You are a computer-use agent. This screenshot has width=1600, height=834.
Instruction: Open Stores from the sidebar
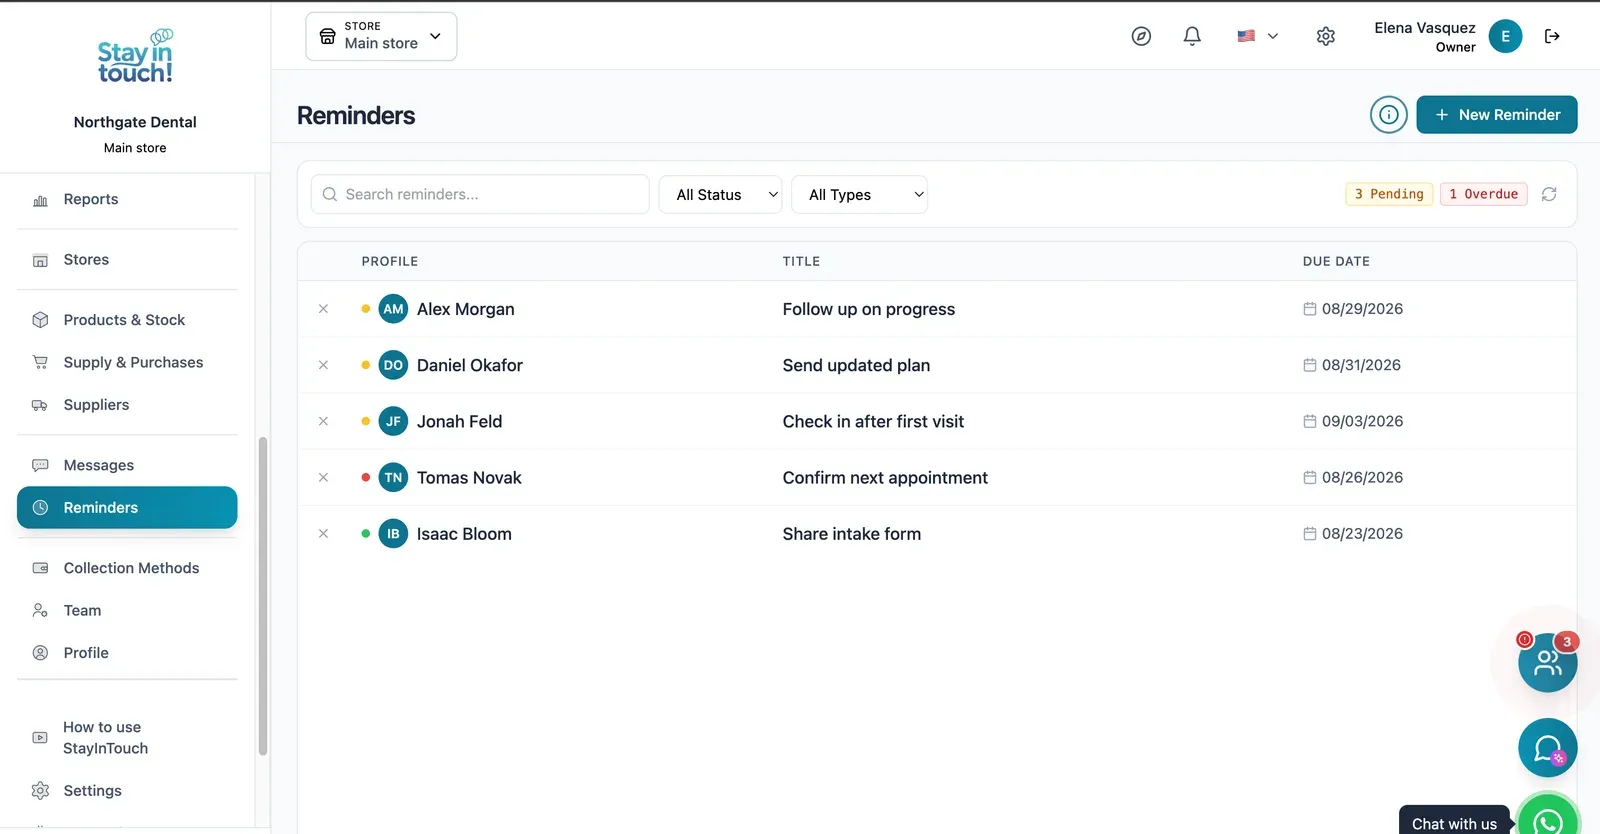coord(127,260)
